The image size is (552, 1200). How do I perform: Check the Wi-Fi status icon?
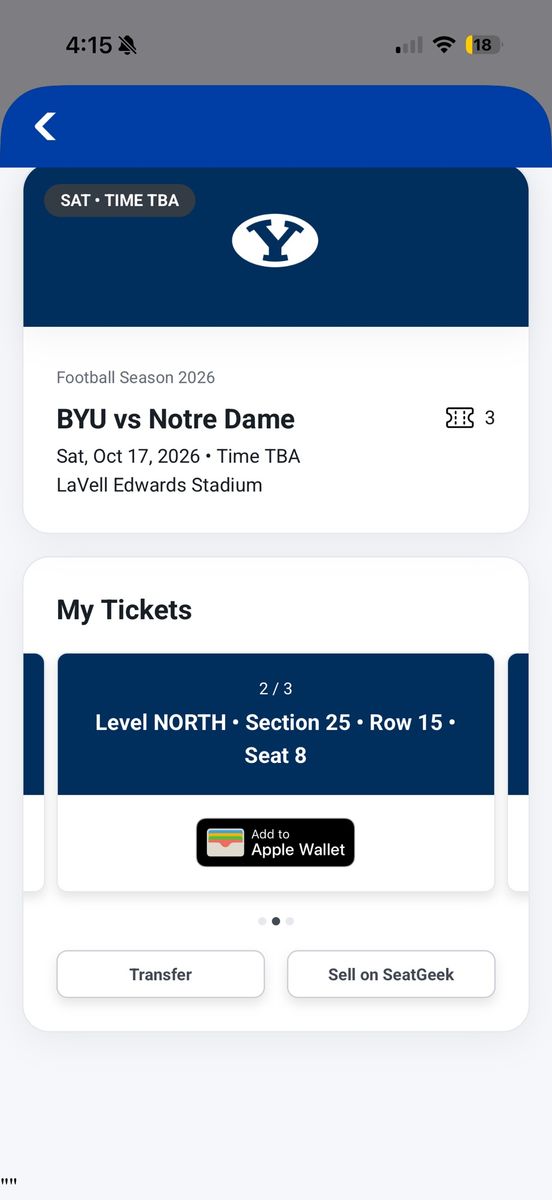(x=444, y=45)
